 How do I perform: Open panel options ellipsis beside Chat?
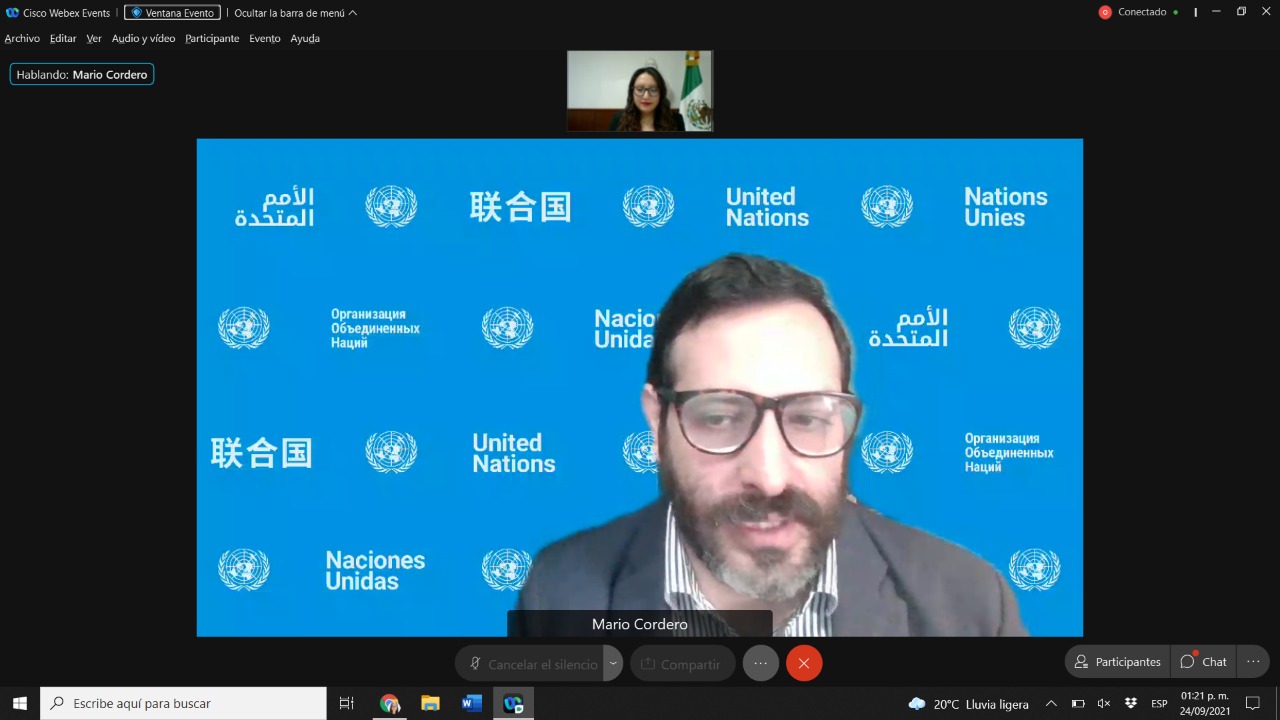pyautogui.click(x=1253, y=661)
